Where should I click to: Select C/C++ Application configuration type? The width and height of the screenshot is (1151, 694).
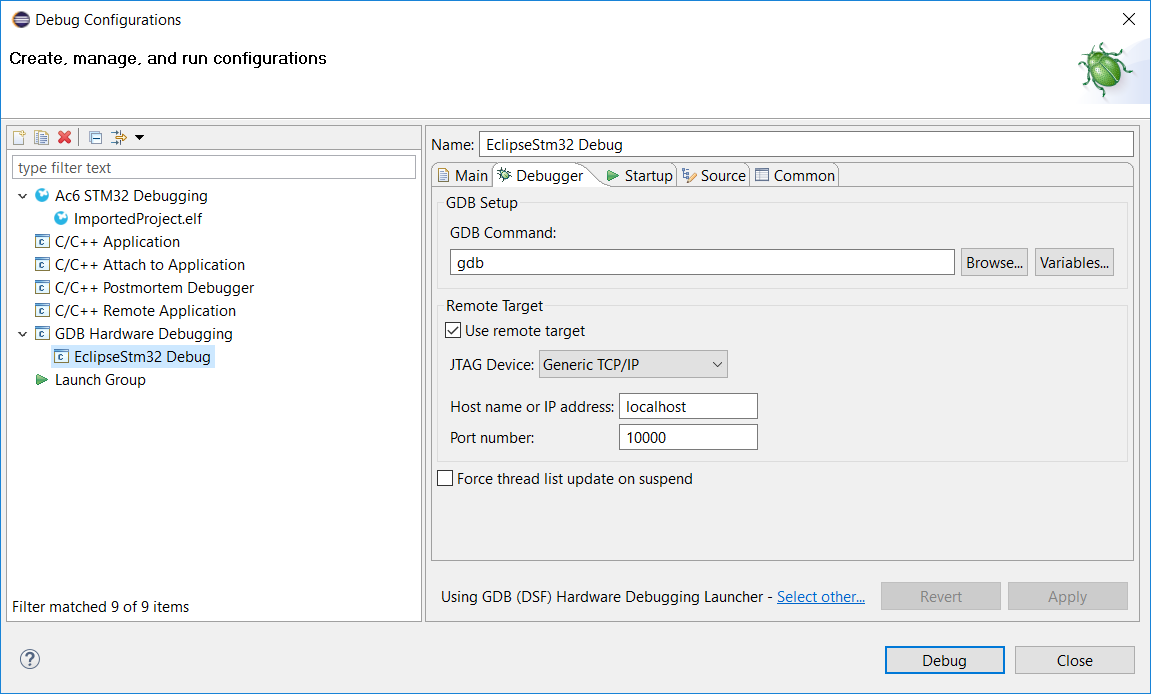coord(117,242)
